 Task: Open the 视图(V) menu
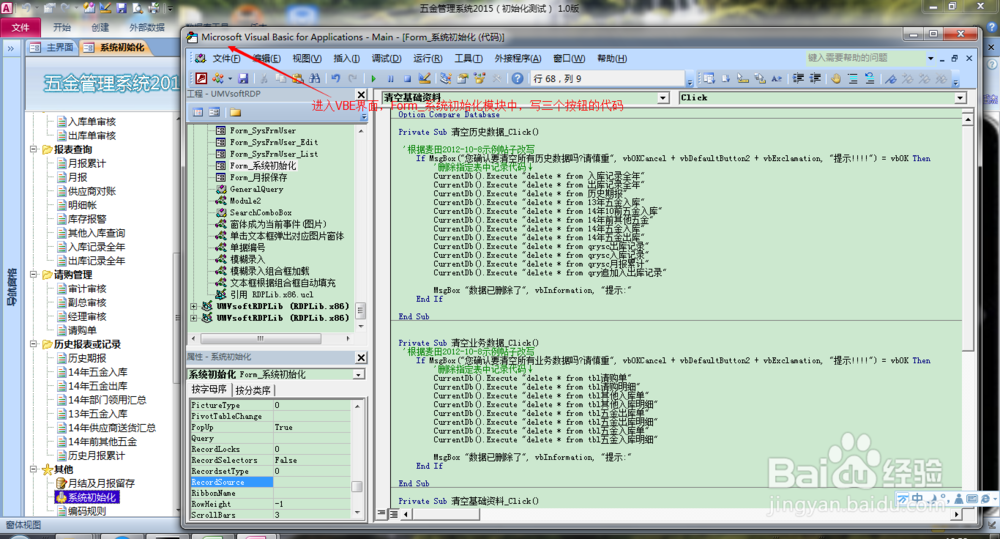[307, 59]
